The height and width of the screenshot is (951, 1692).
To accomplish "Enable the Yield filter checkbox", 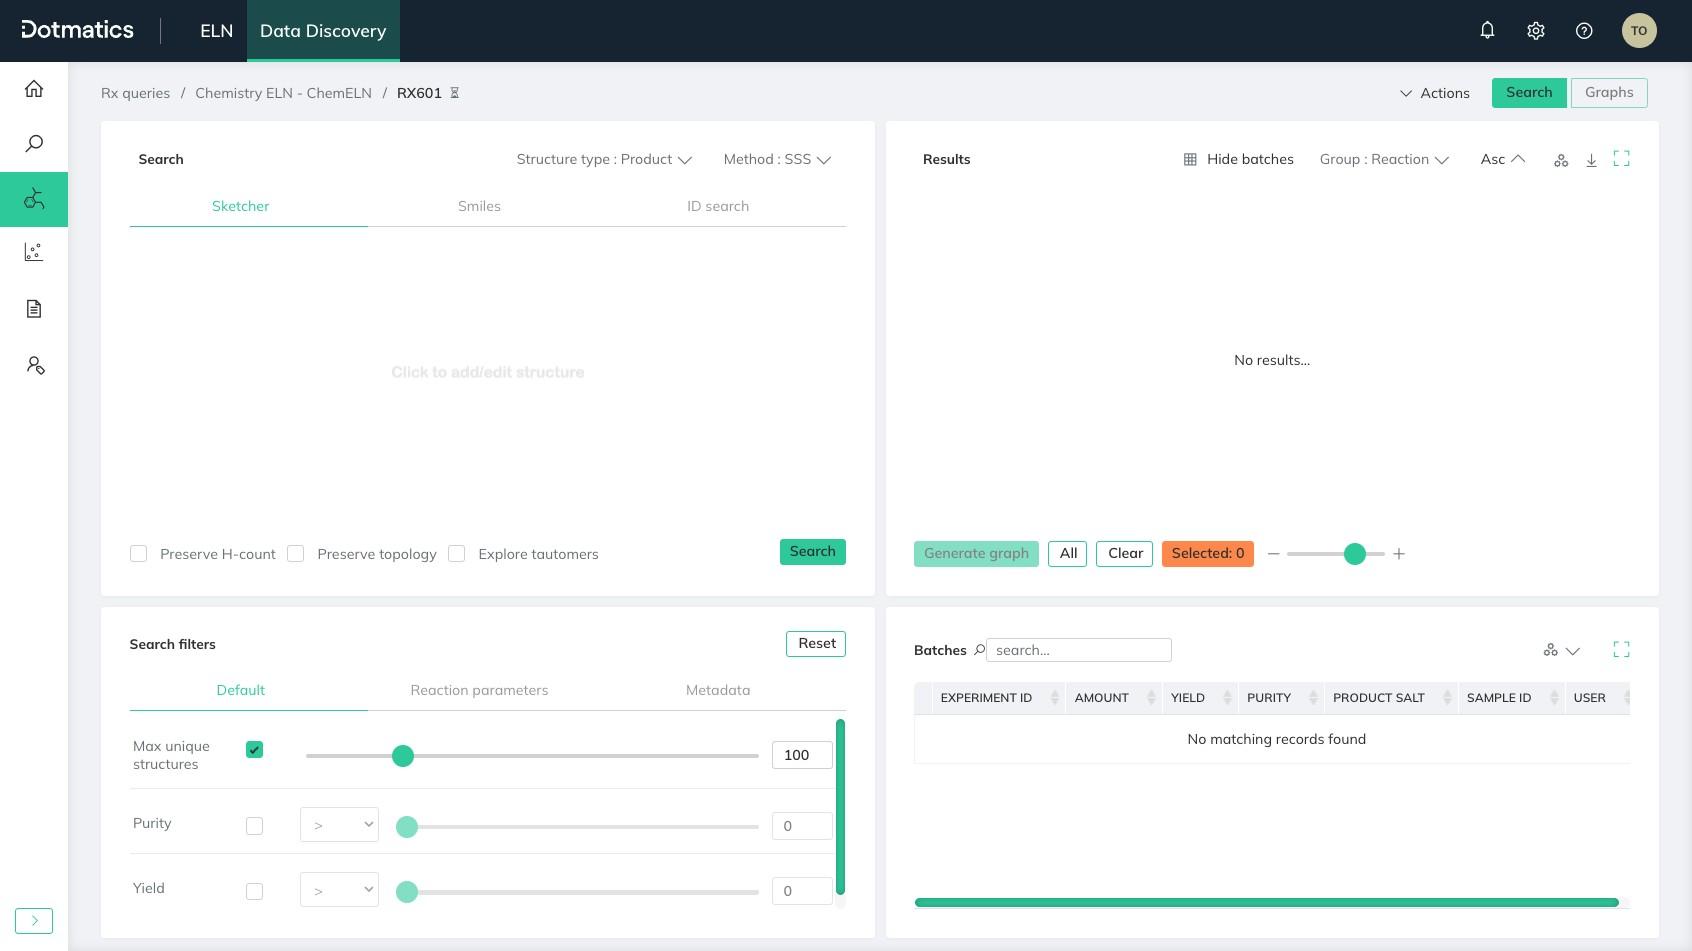I will pyautogui.click(x=255, y=891).
